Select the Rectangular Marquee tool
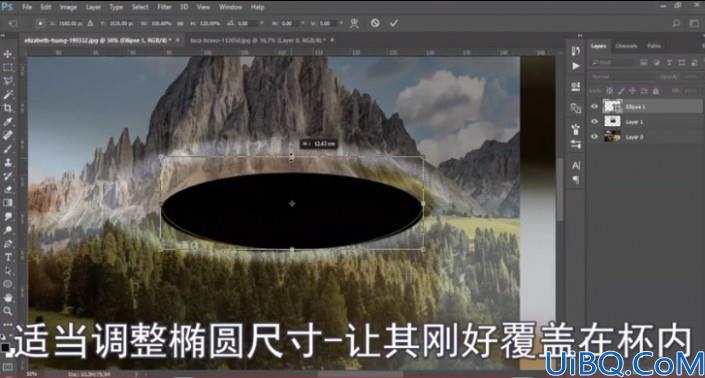 point(8,68)
